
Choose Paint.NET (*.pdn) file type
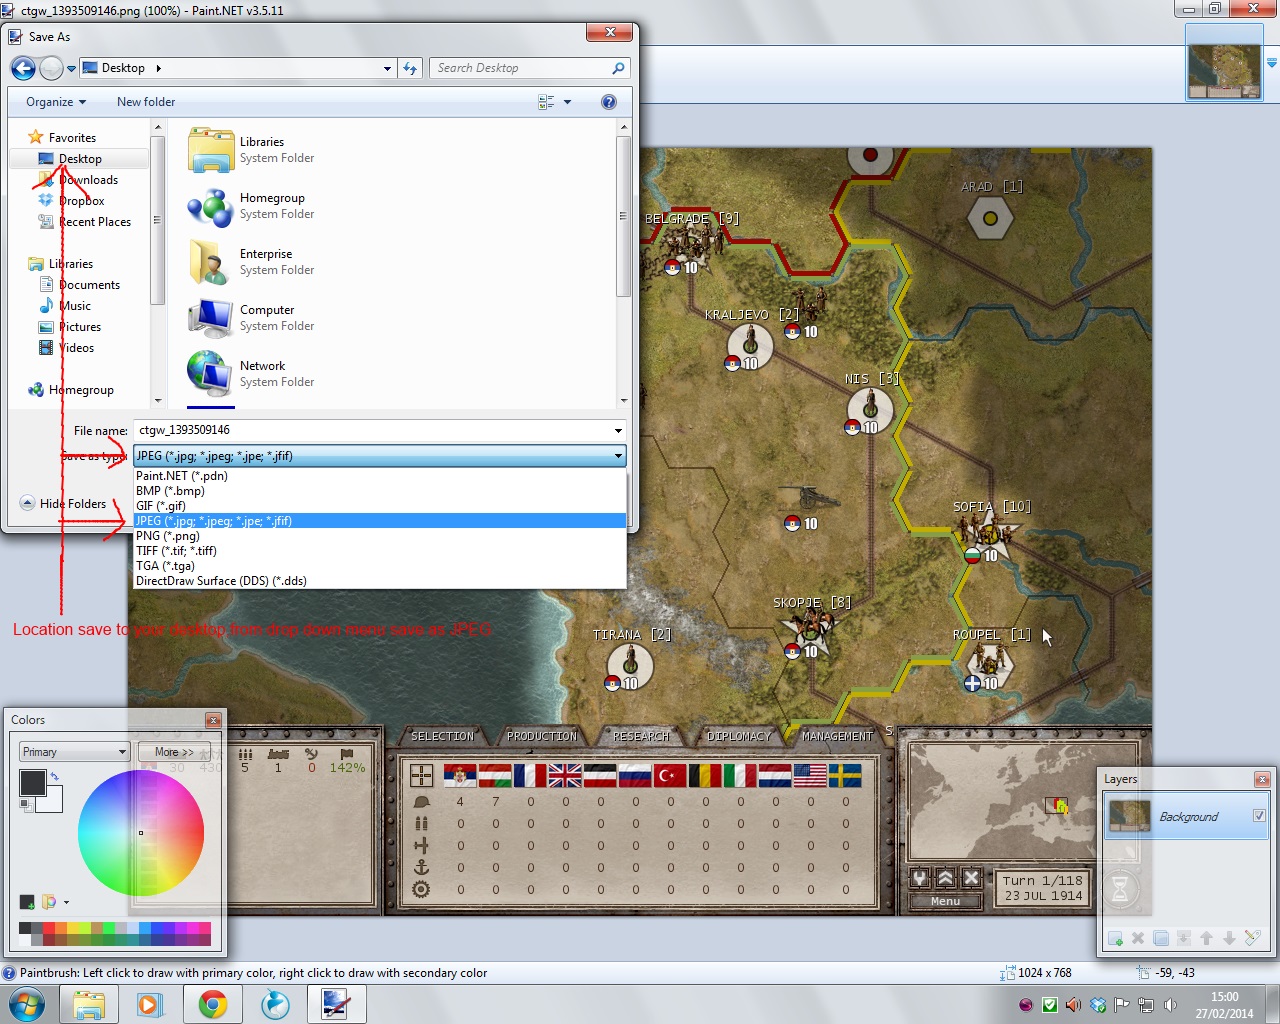(x=380, y=476)
